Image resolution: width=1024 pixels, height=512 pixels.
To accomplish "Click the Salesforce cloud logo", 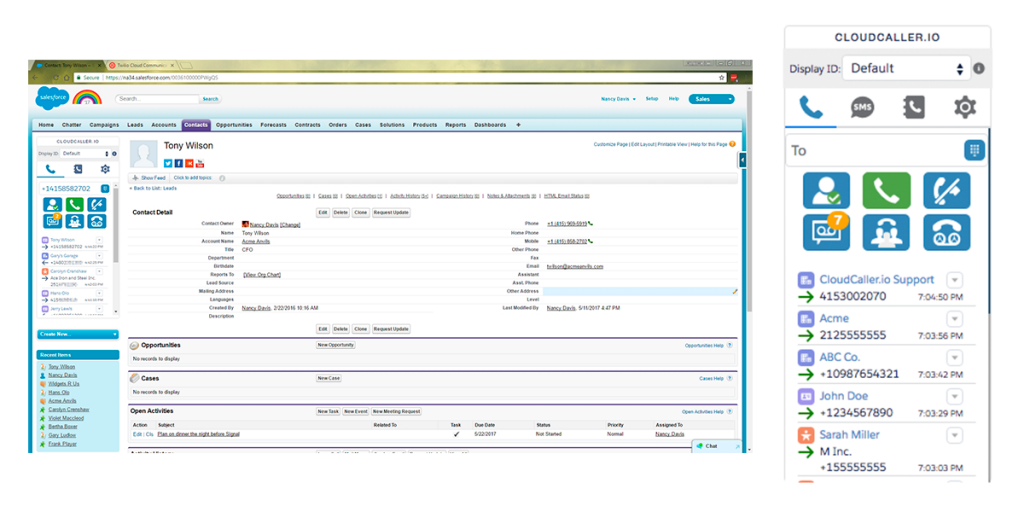I will pos(52,98).
